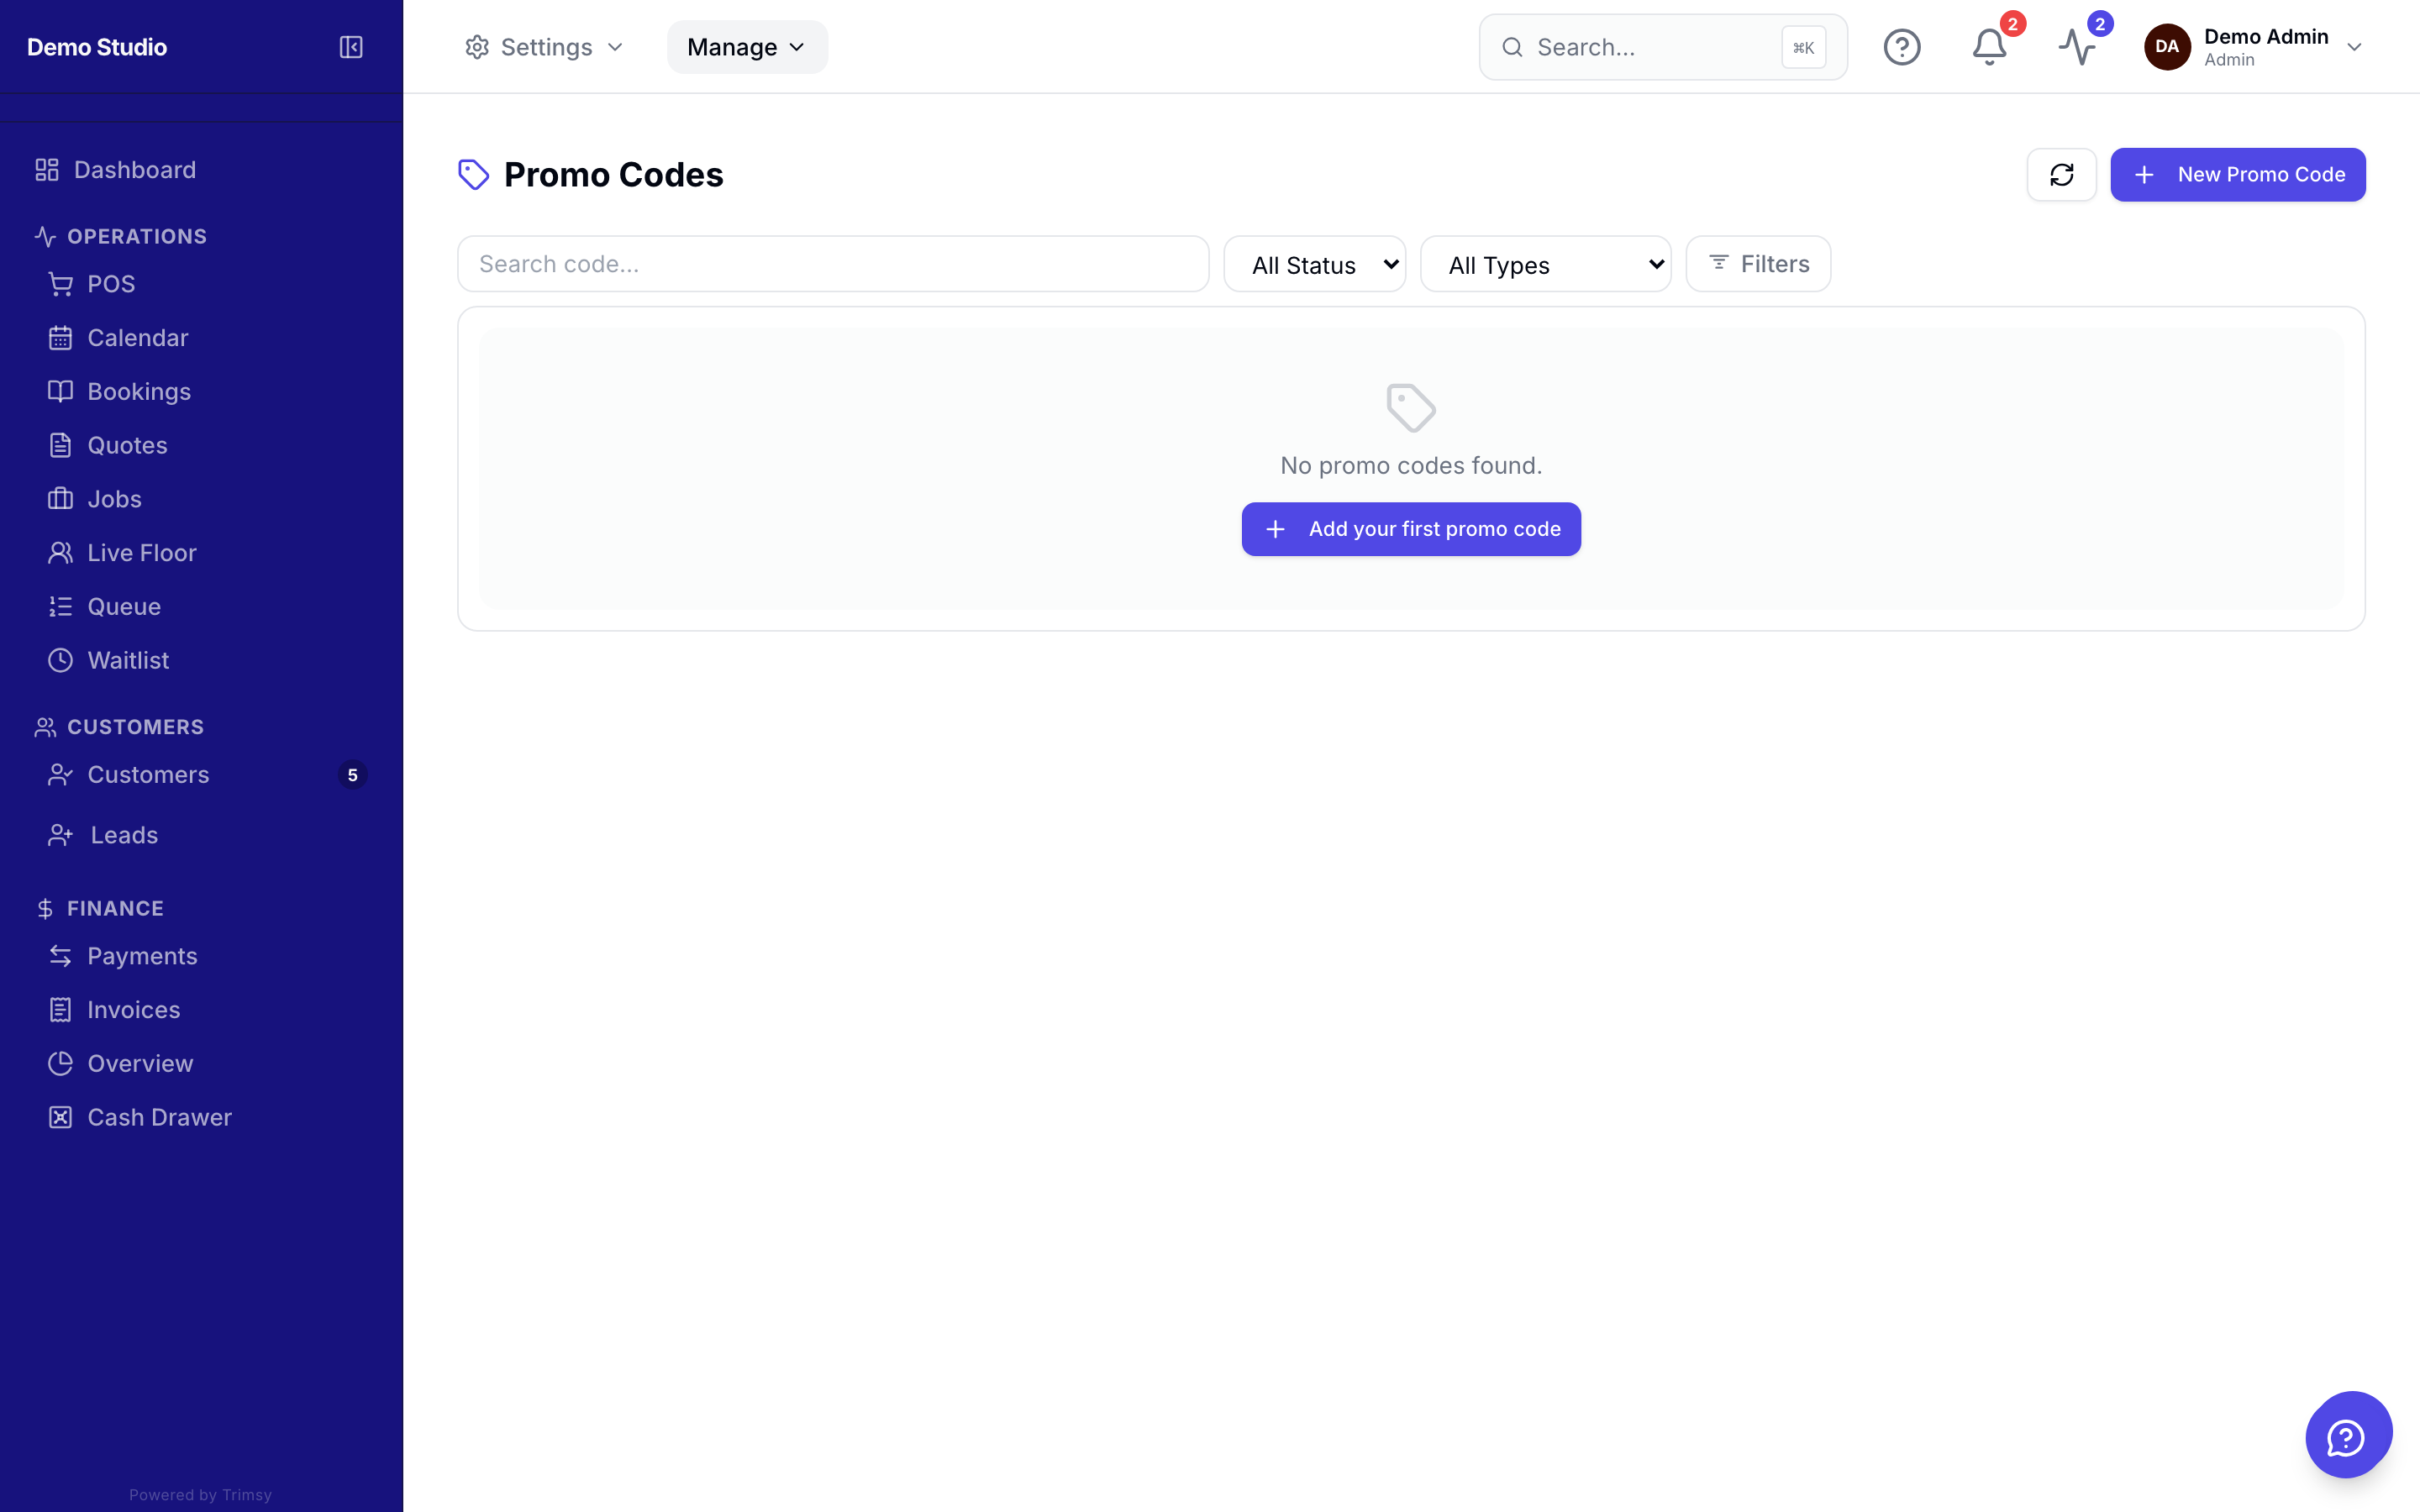Click the FINANCE section header
Screen dimensions: 2420x1512
pos(115,909)
